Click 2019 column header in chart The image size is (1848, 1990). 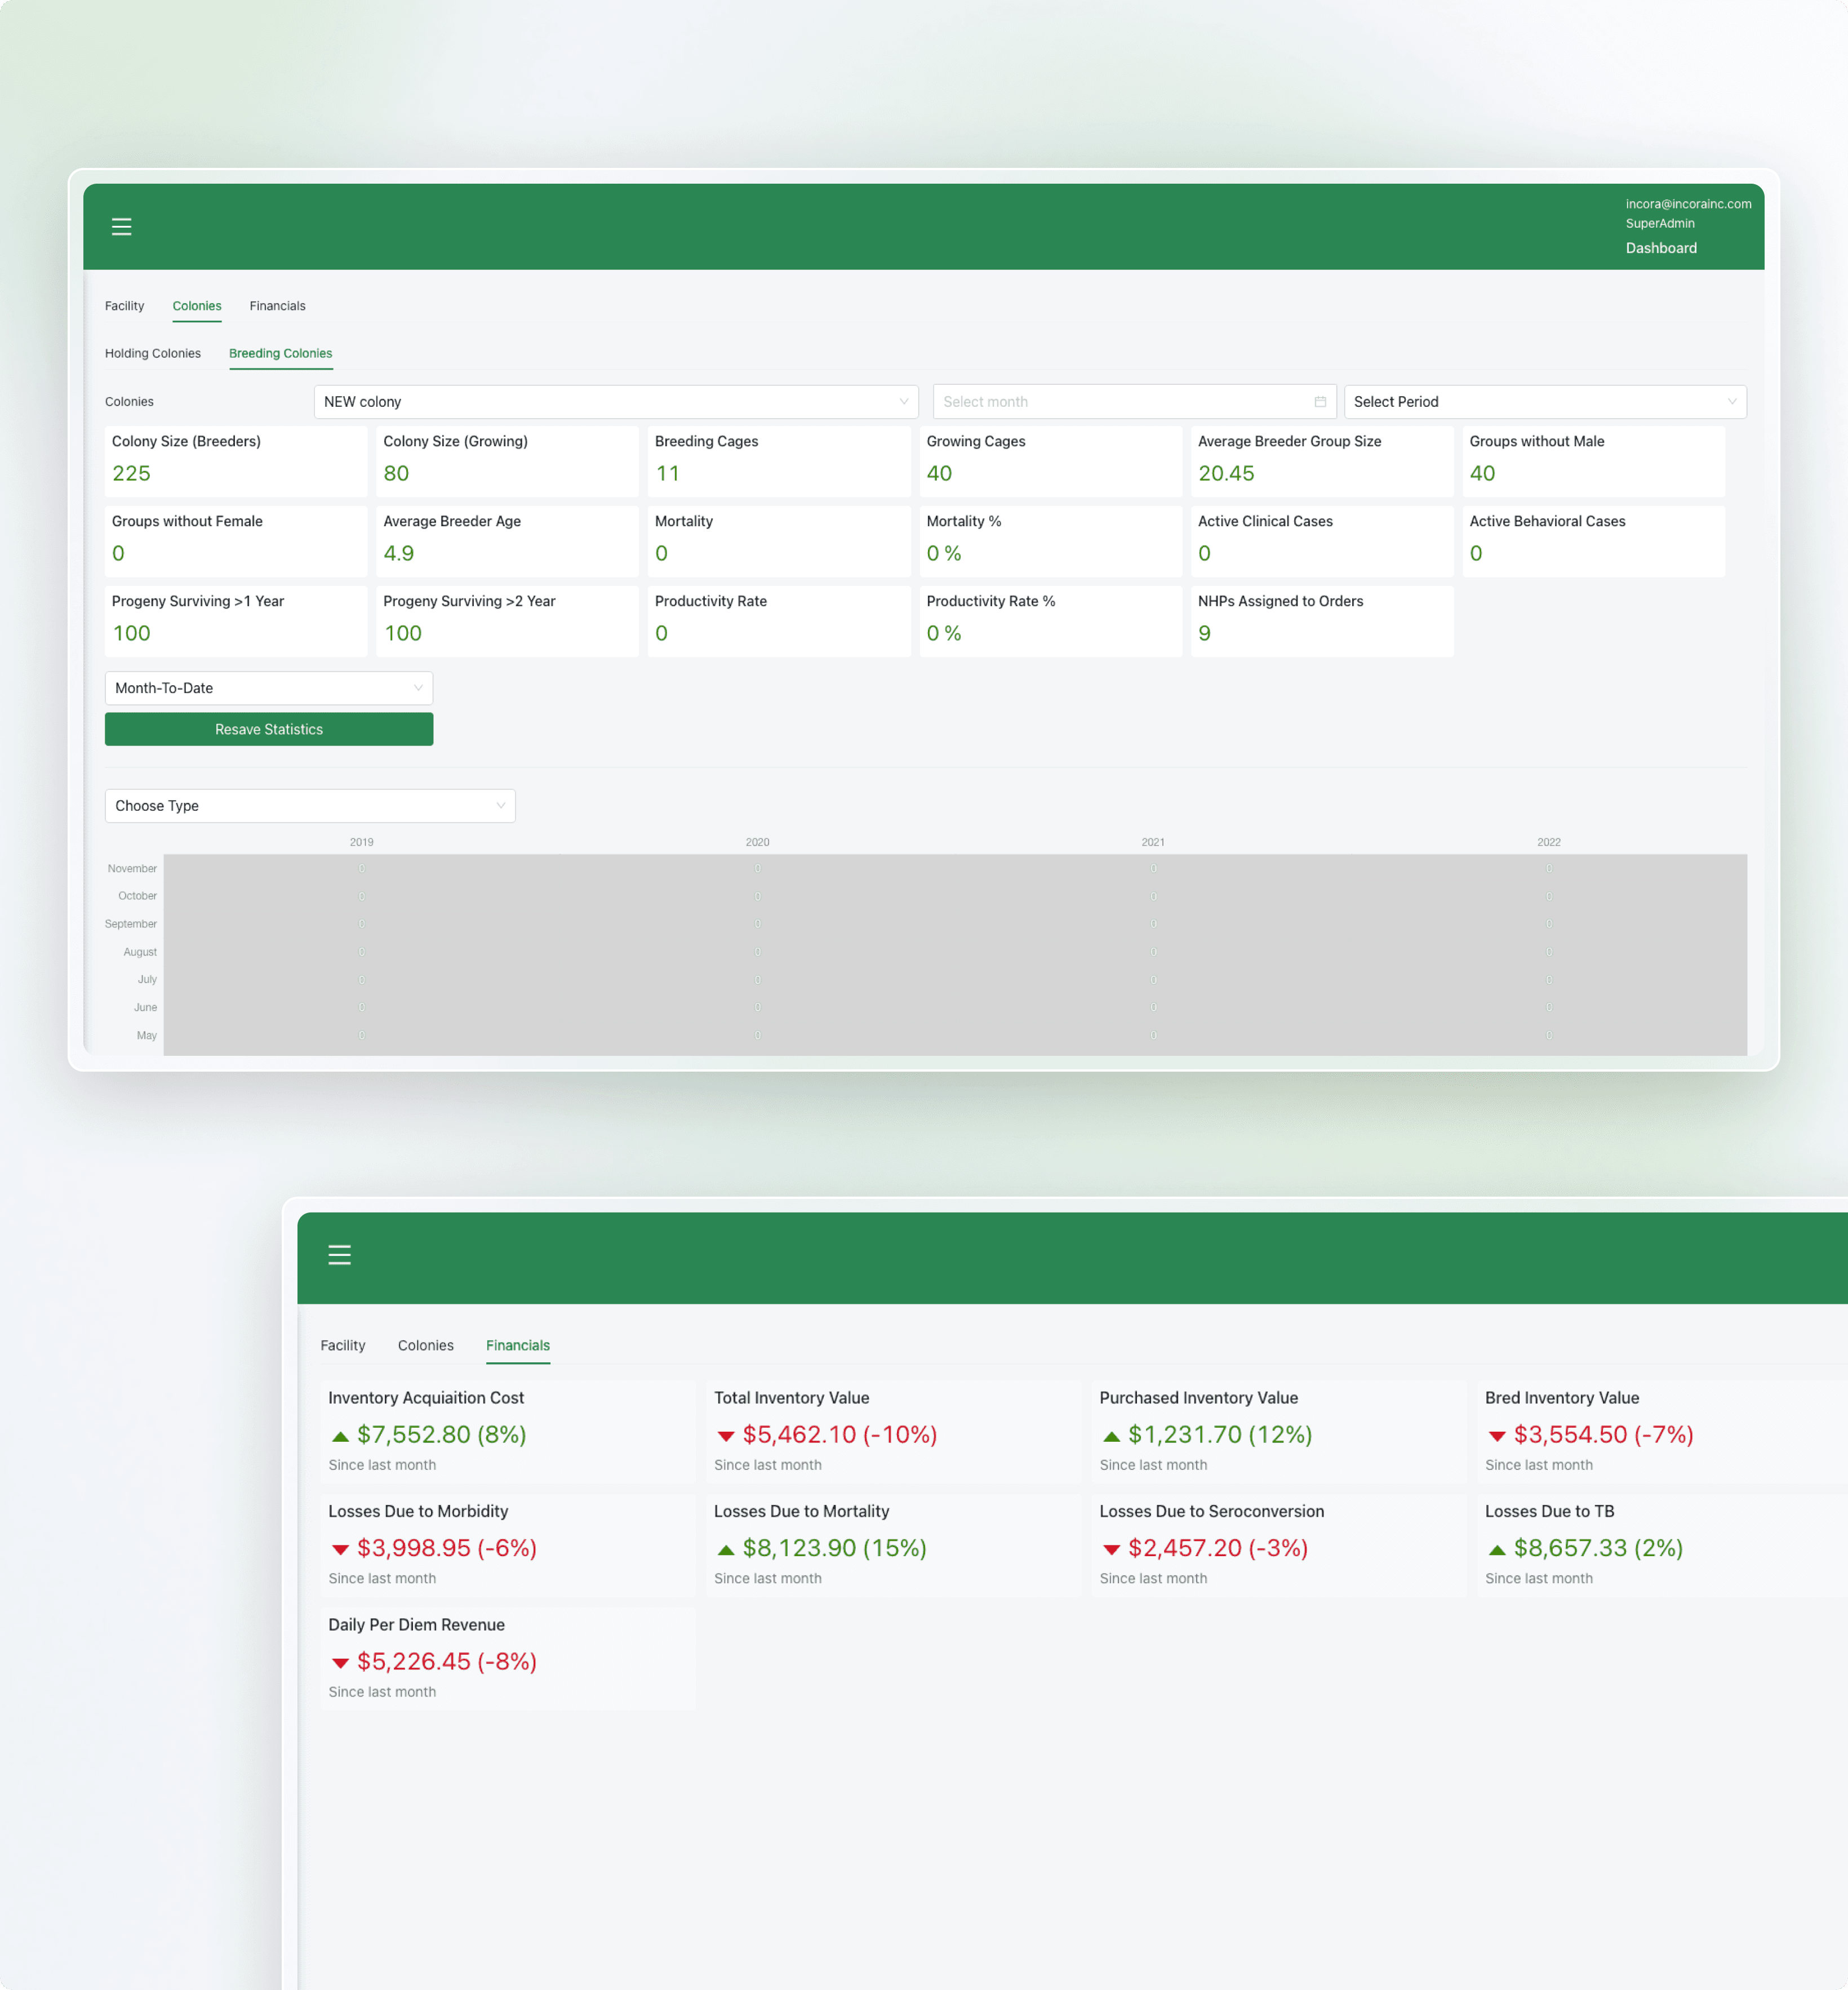[x=362, y=842]
